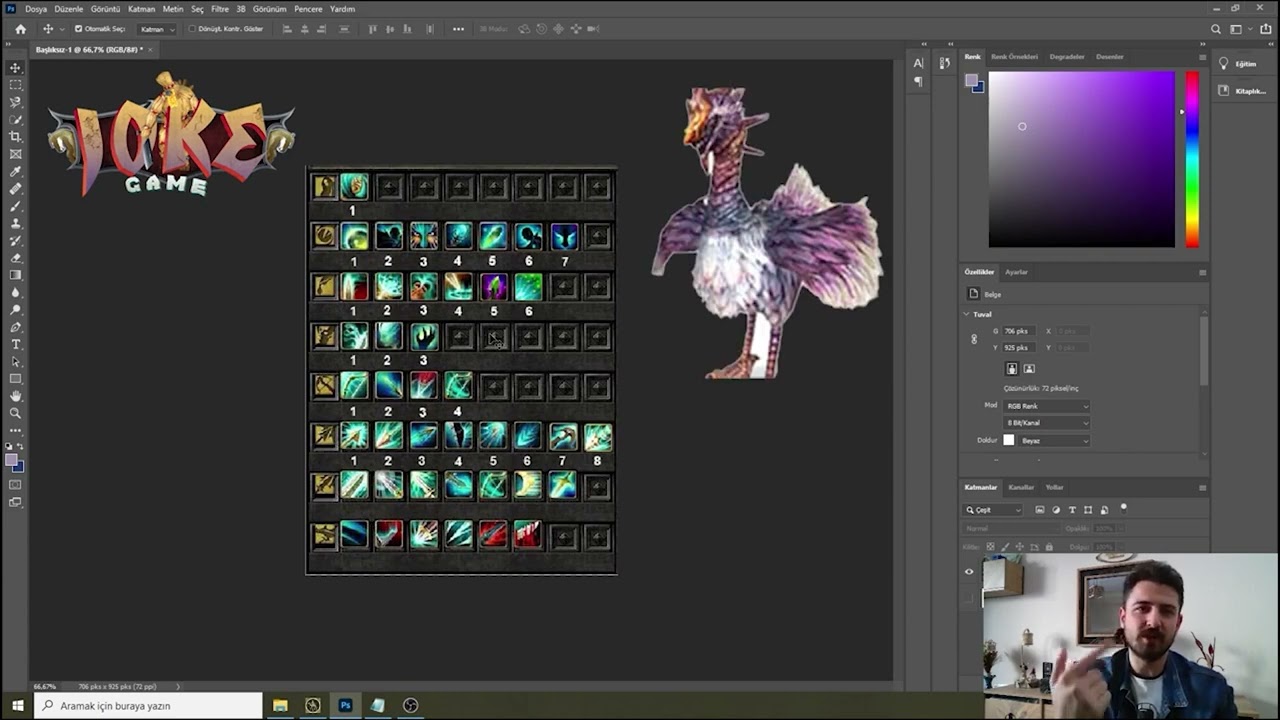
Task: Select the Eyedropper tool
Action: point(15,171)
